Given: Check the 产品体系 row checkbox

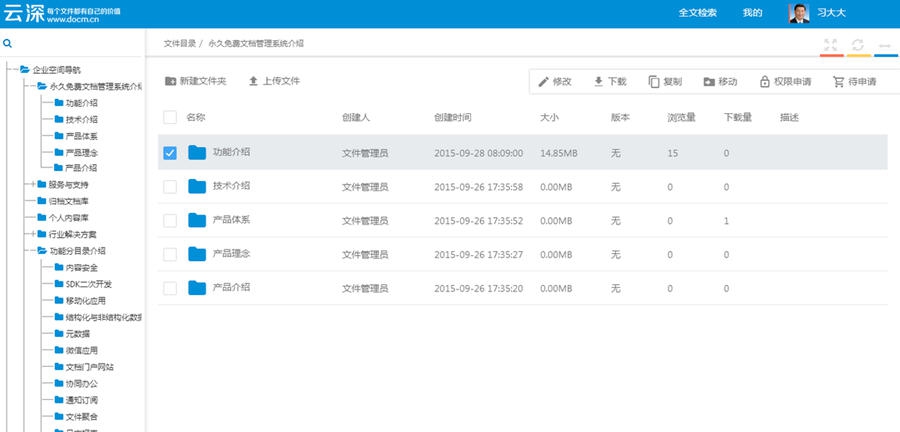Looking at the screenshot, I should pos(170,220).
